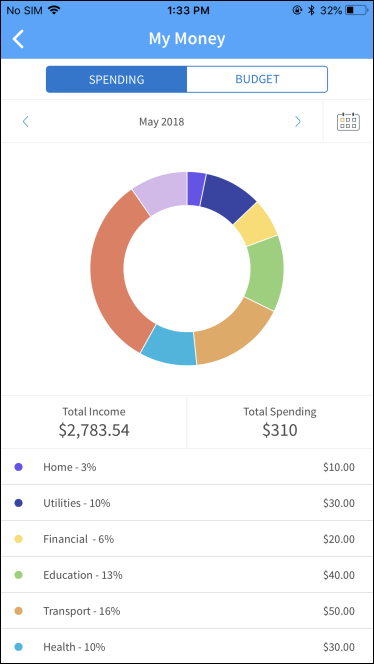Tap the Wi-Fi icon in status bar
Image resolution: width=374 pixels, height=664 pixels.
53,10
